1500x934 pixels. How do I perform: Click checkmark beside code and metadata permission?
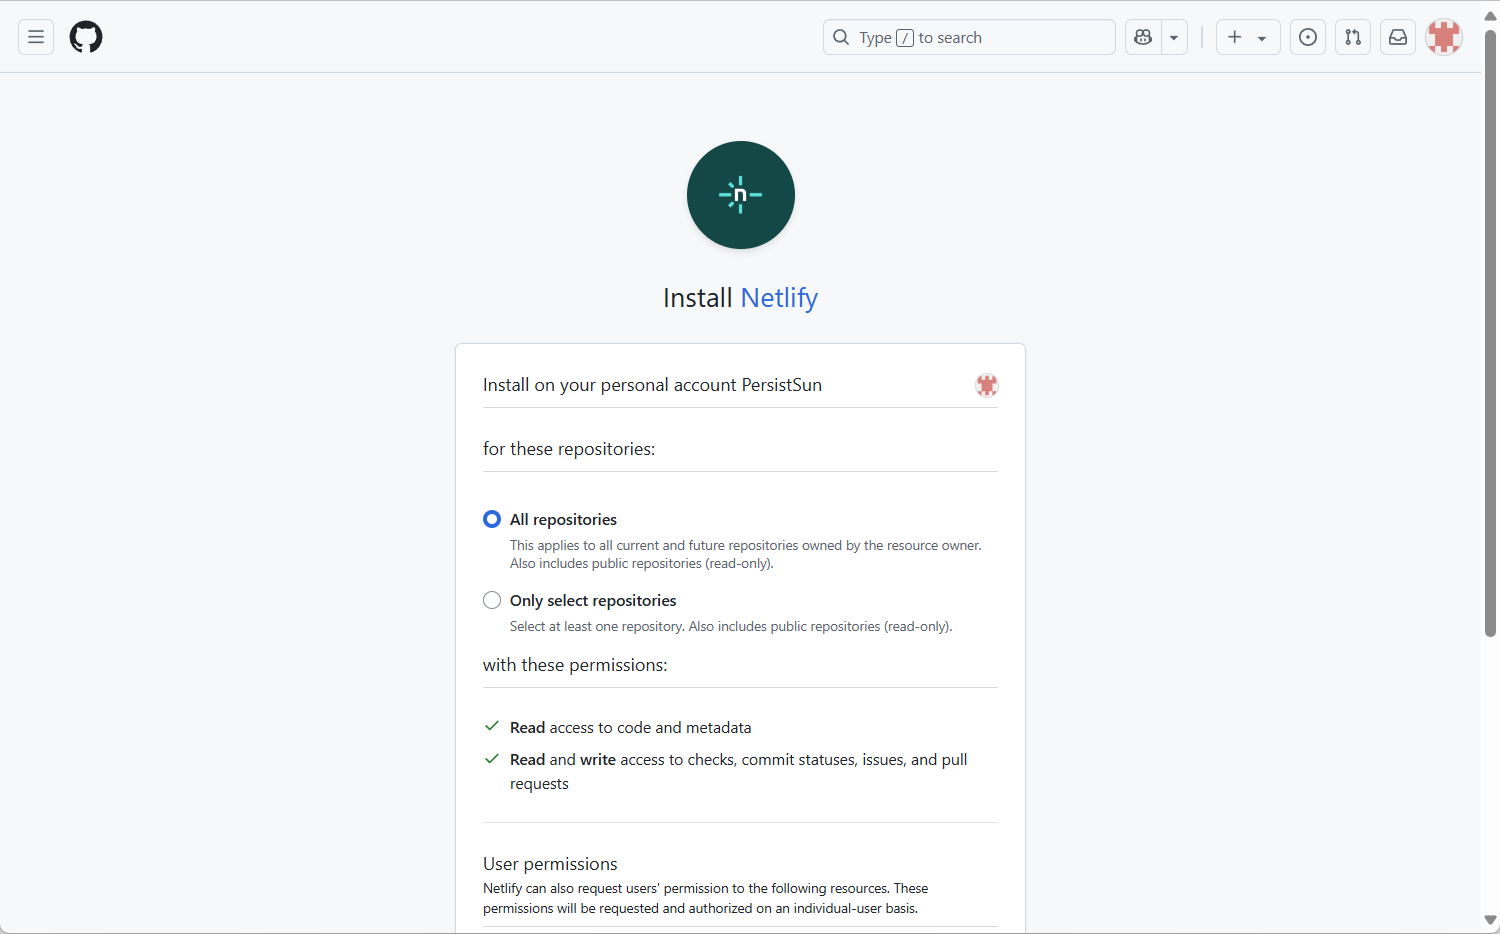coord(492,726)
